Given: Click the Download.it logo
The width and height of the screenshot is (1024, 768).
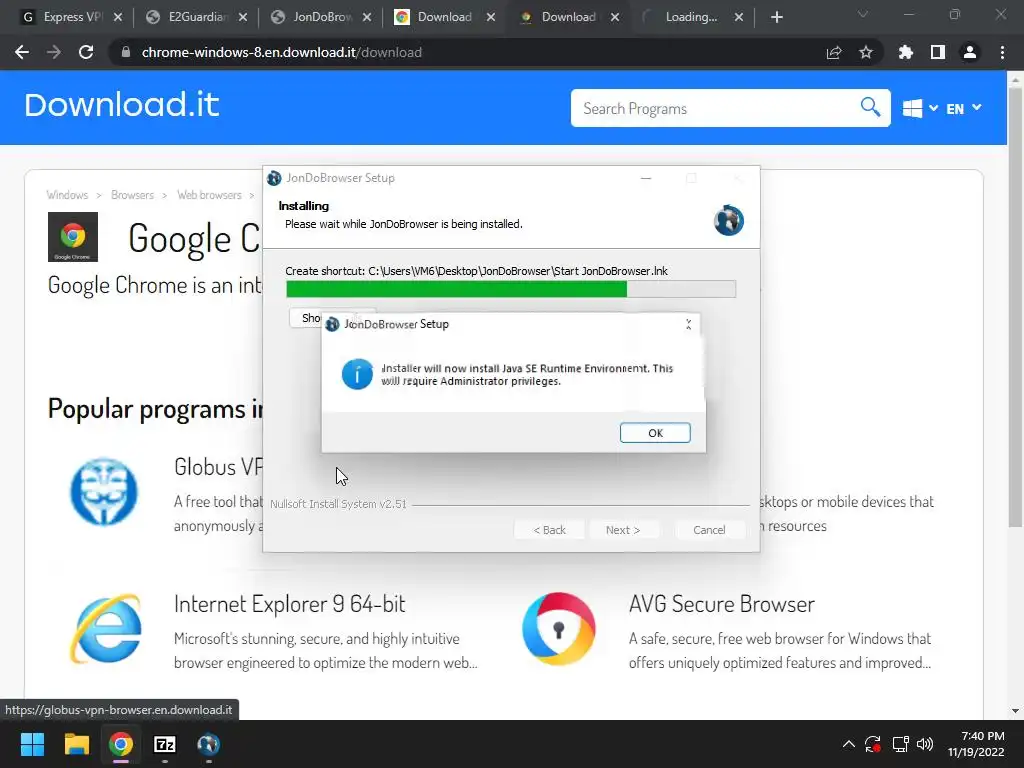Looking at the screenshot, I should coord(121,105).
